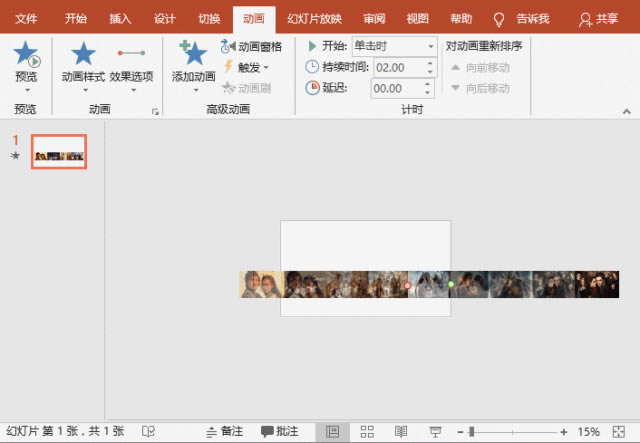The width and height of the screenshot is (640, 443).
Task: Open the Animation Pane (动画窗格)
Action: click(x=251, y=47)
